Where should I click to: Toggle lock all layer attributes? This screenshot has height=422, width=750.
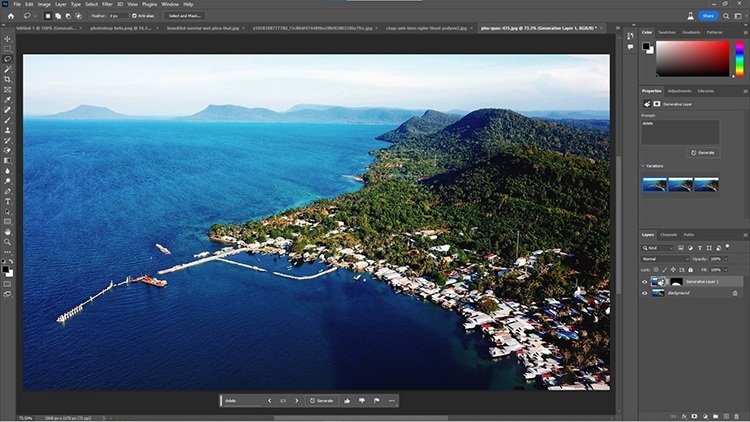(690, 270)
